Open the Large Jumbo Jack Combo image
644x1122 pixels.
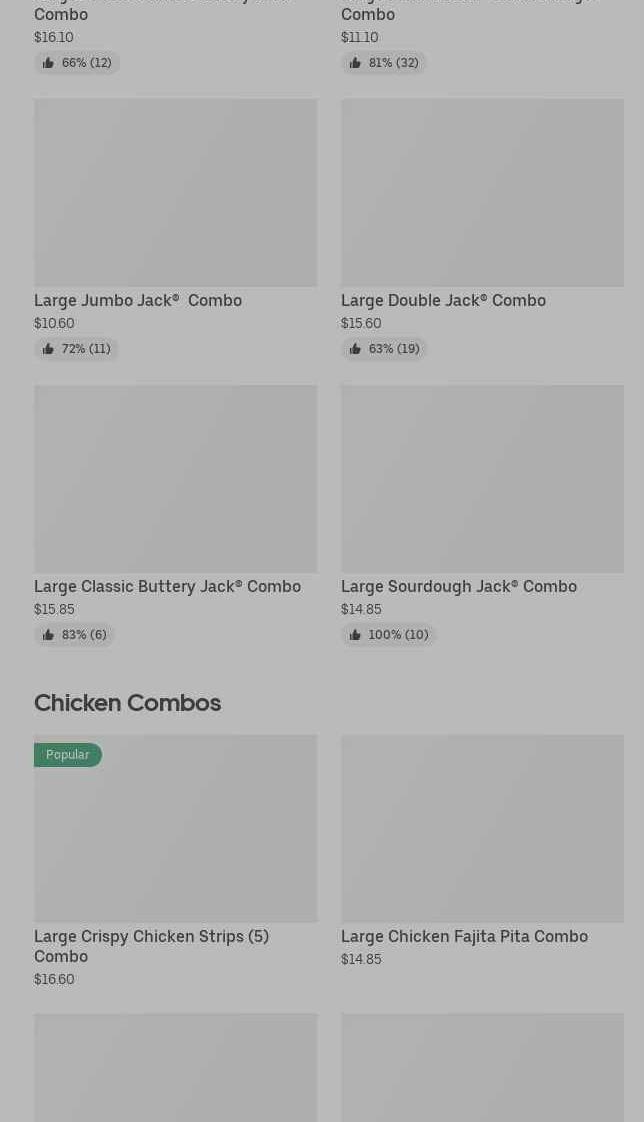(175, 192)
